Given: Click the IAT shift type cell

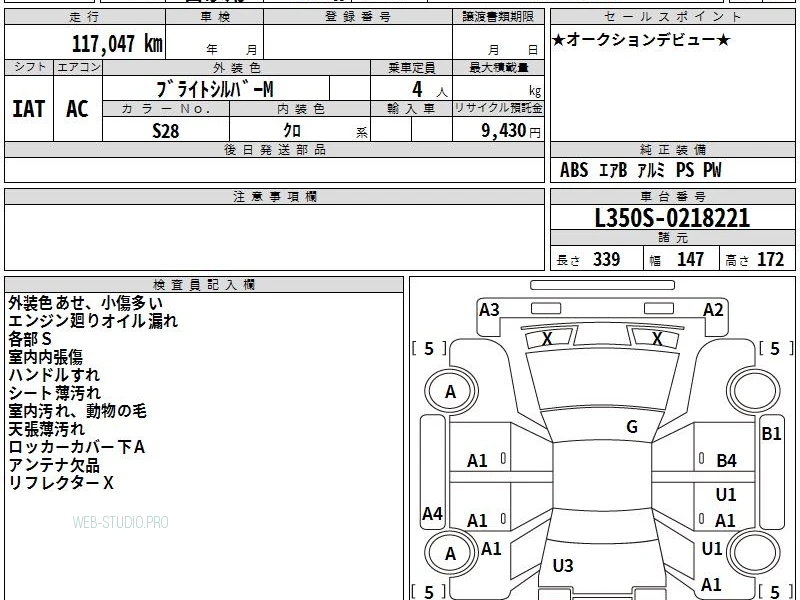Looking at the screenshot, I should (29, 109).
